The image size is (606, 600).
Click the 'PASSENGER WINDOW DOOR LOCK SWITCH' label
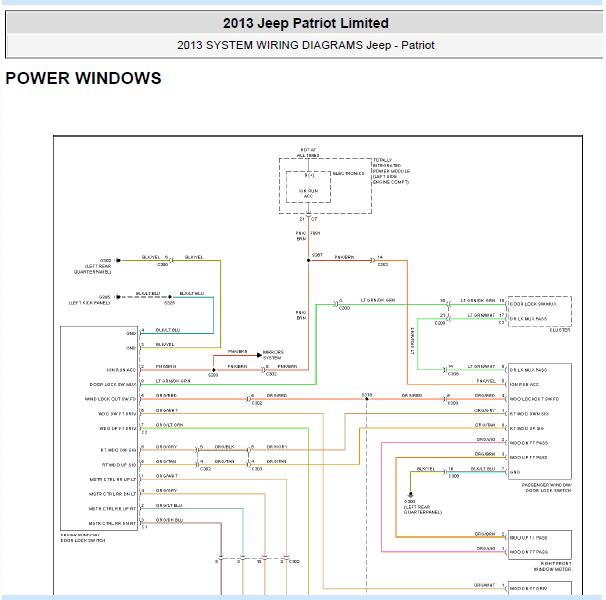pyautogui.click(x=546, y=488)
